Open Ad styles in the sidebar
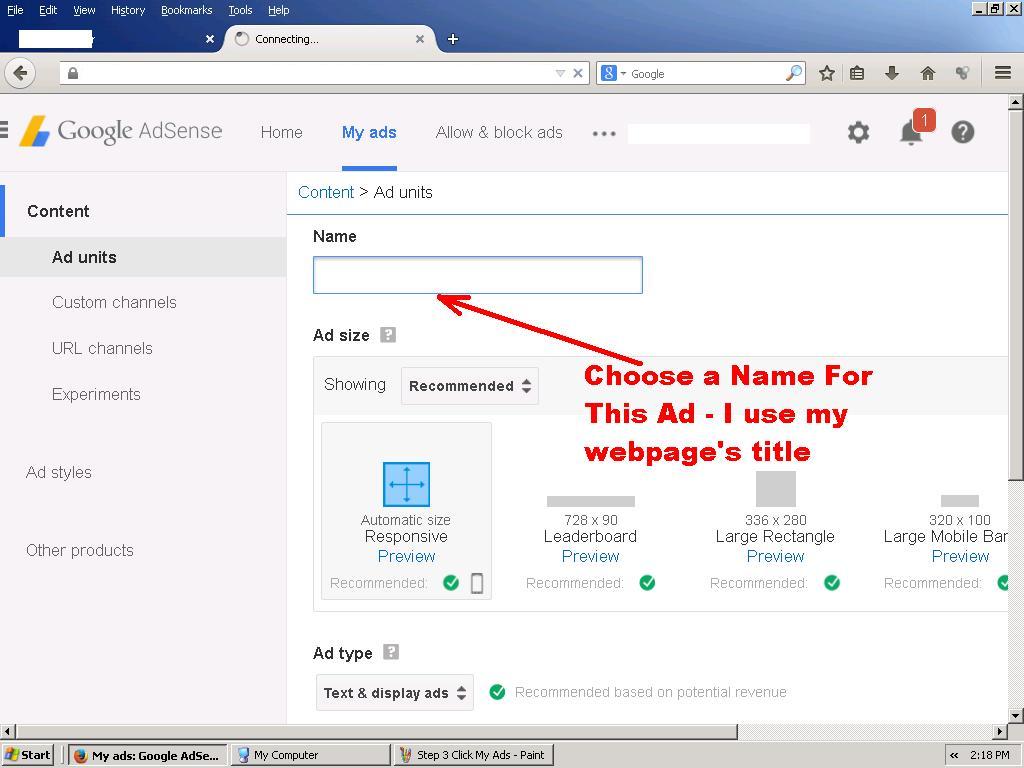Image resolution: width=1024 pixels, height=768 pixels. coord(59,472)
